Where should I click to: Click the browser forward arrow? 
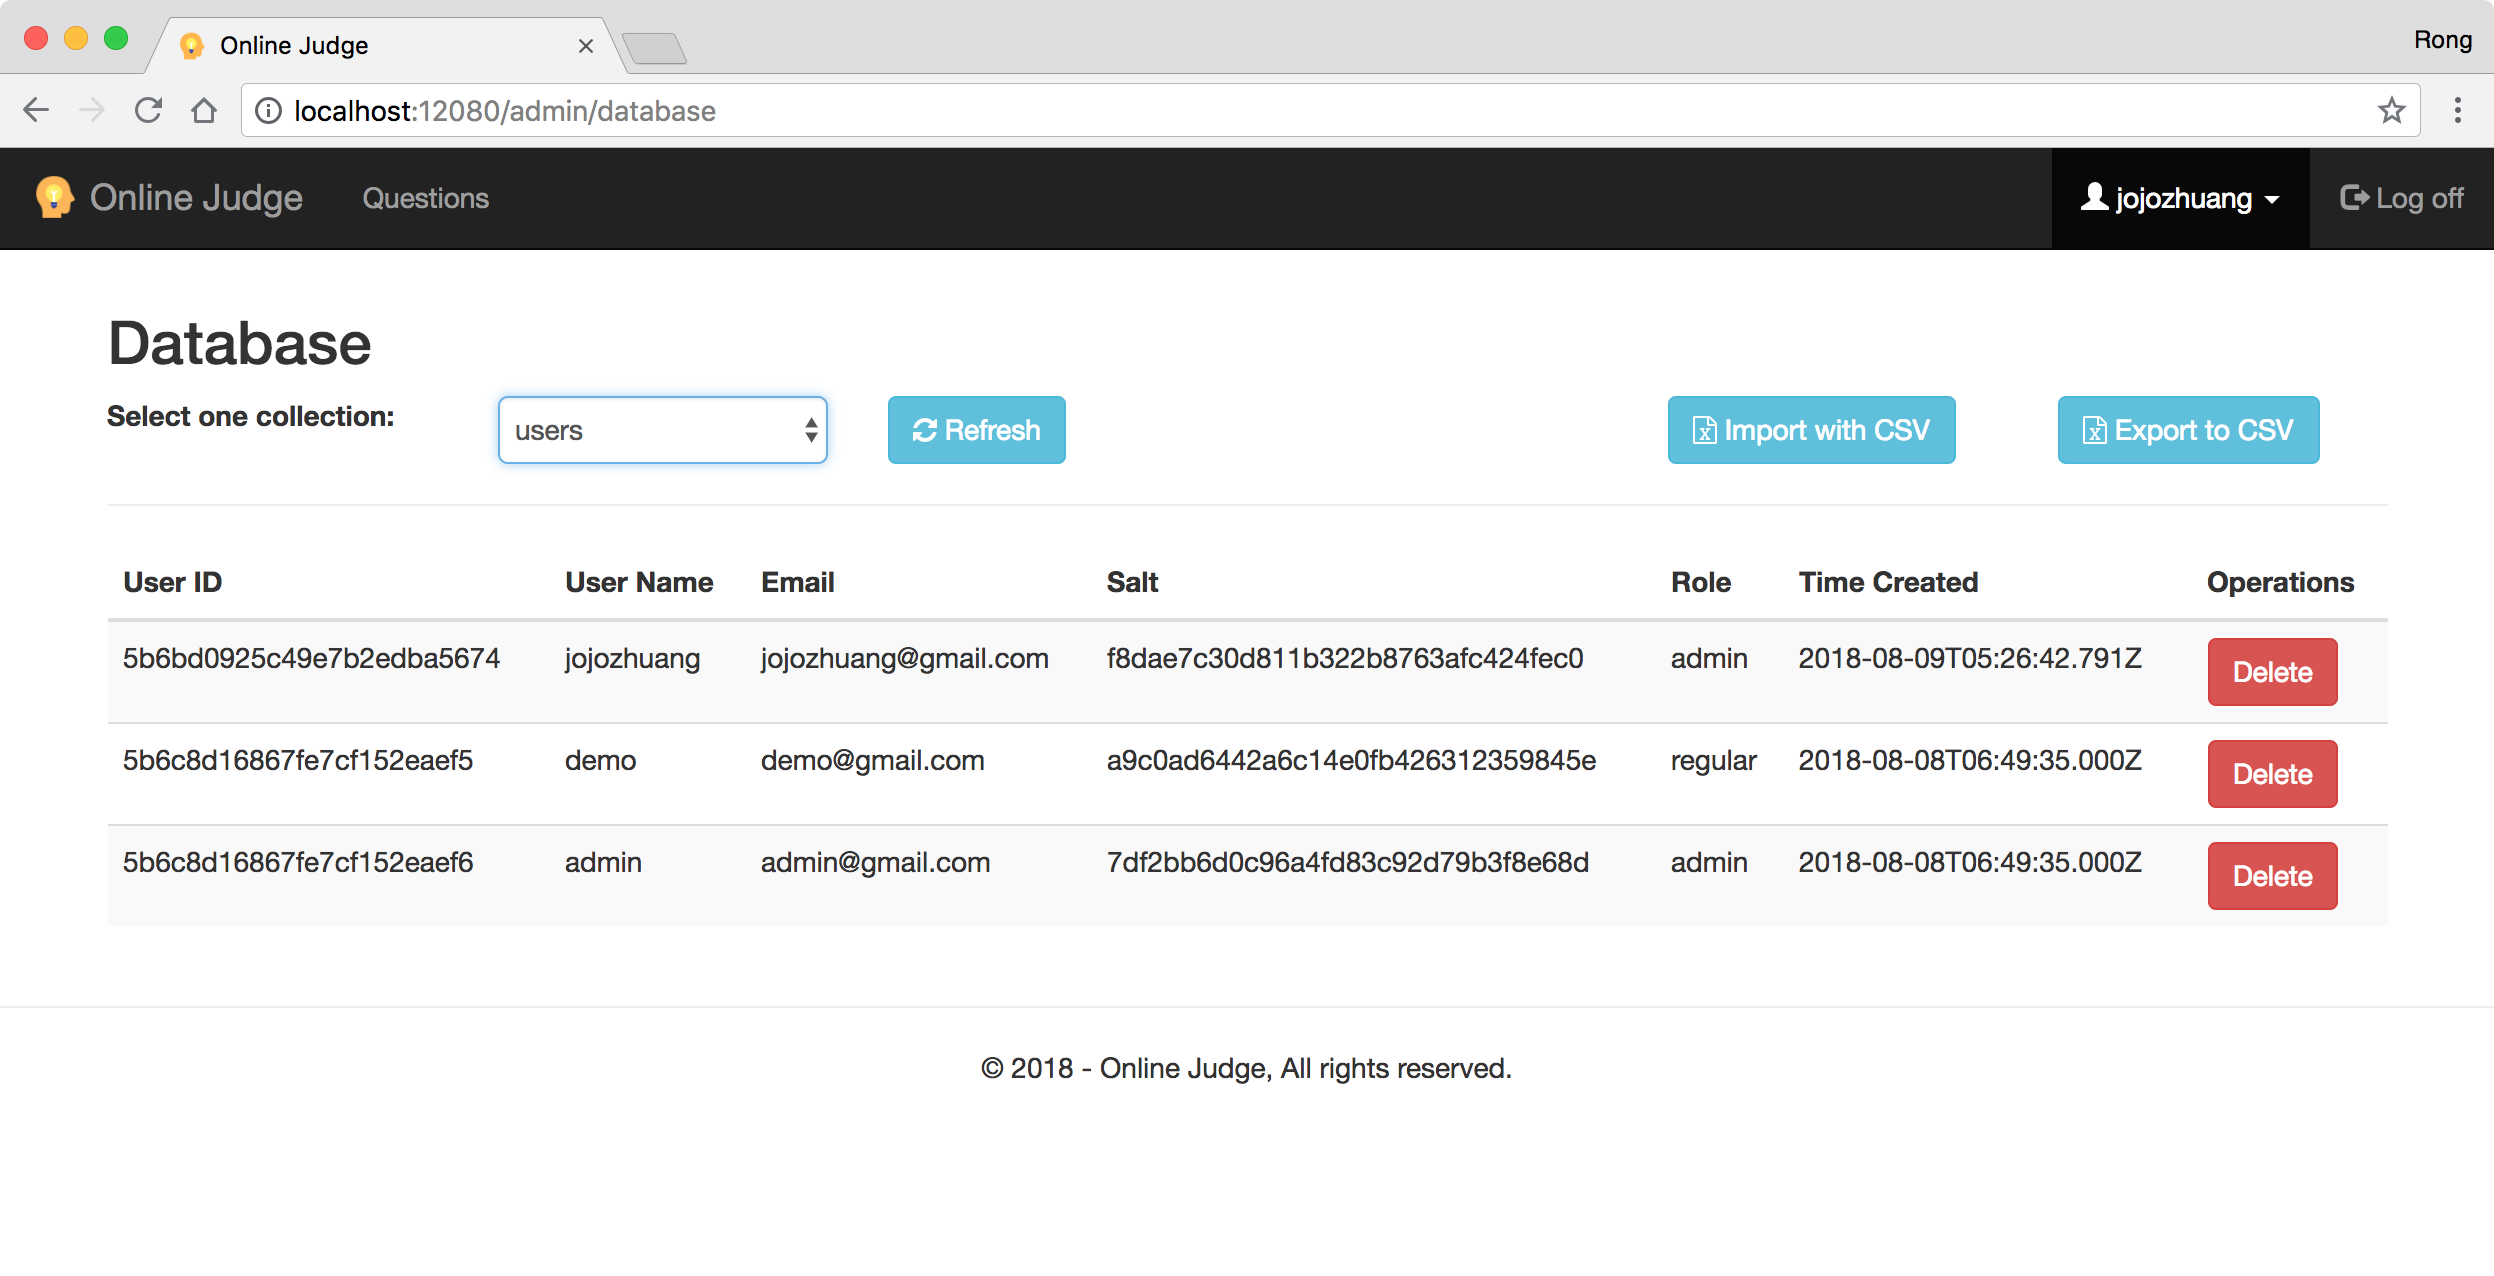[x=92, y=110]
